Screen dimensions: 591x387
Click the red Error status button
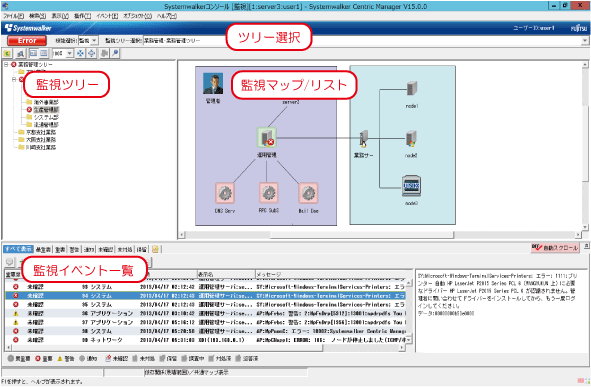pos(27,40)
